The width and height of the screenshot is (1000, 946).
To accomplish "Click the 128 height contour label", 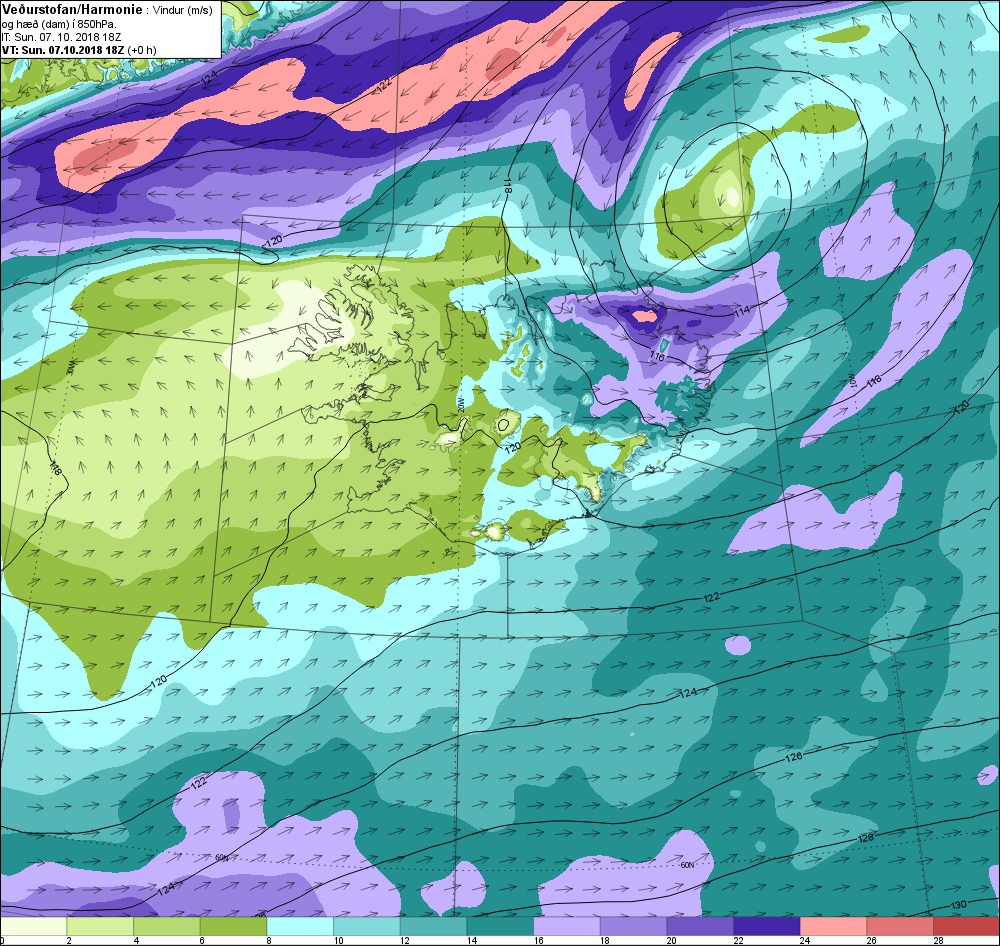I will point(865,838).
